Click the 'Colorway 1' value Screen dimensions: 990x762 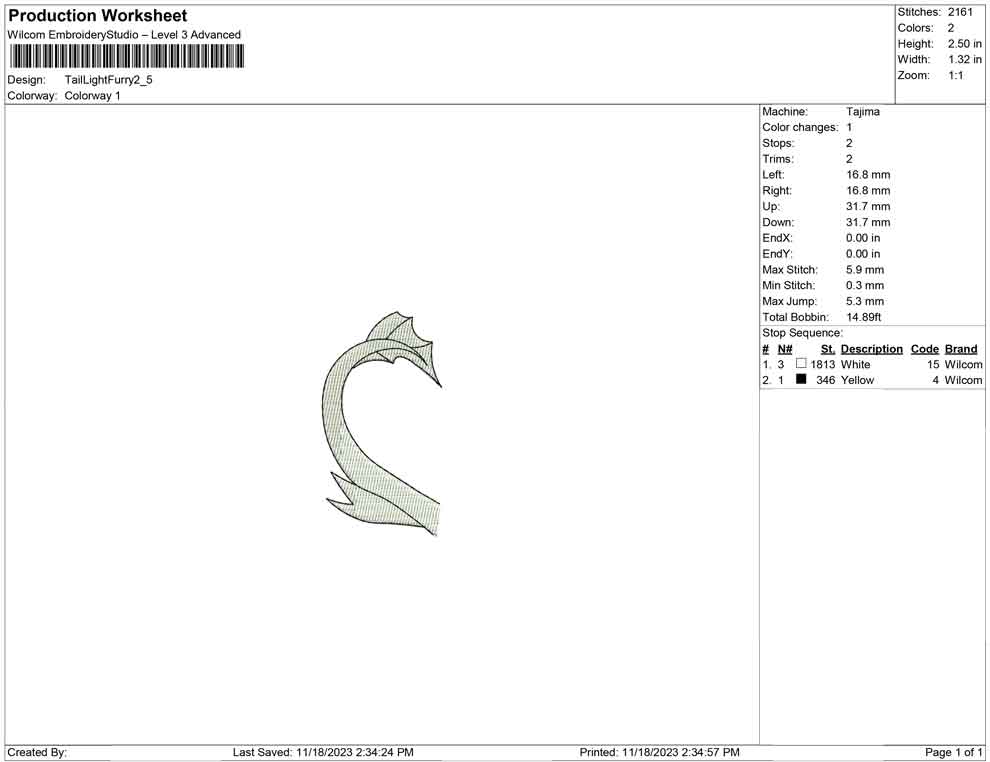point(92,95)
